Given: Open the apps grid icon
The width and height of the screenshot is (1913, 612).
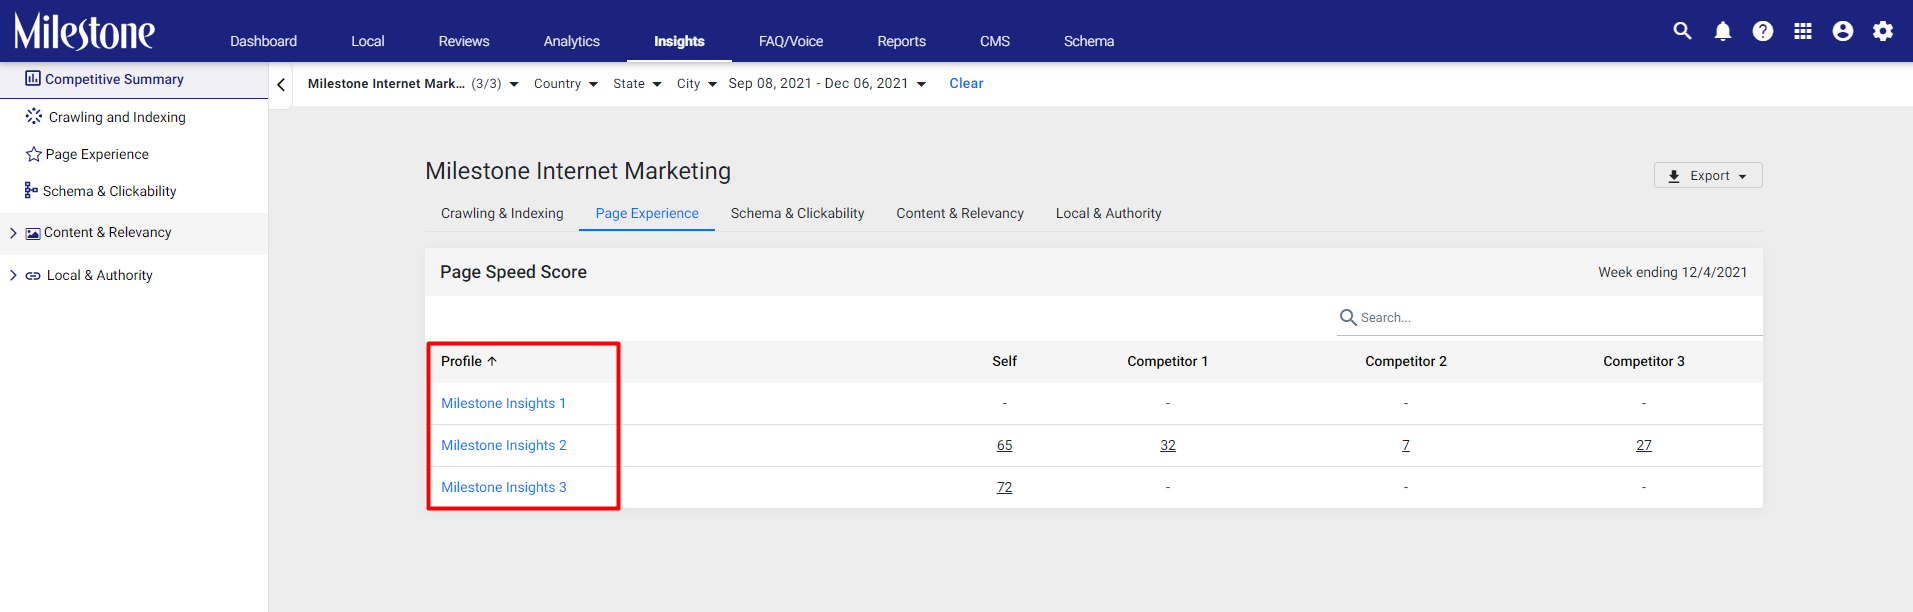Looking at the screenshot, I should (x=1803, y=31).
